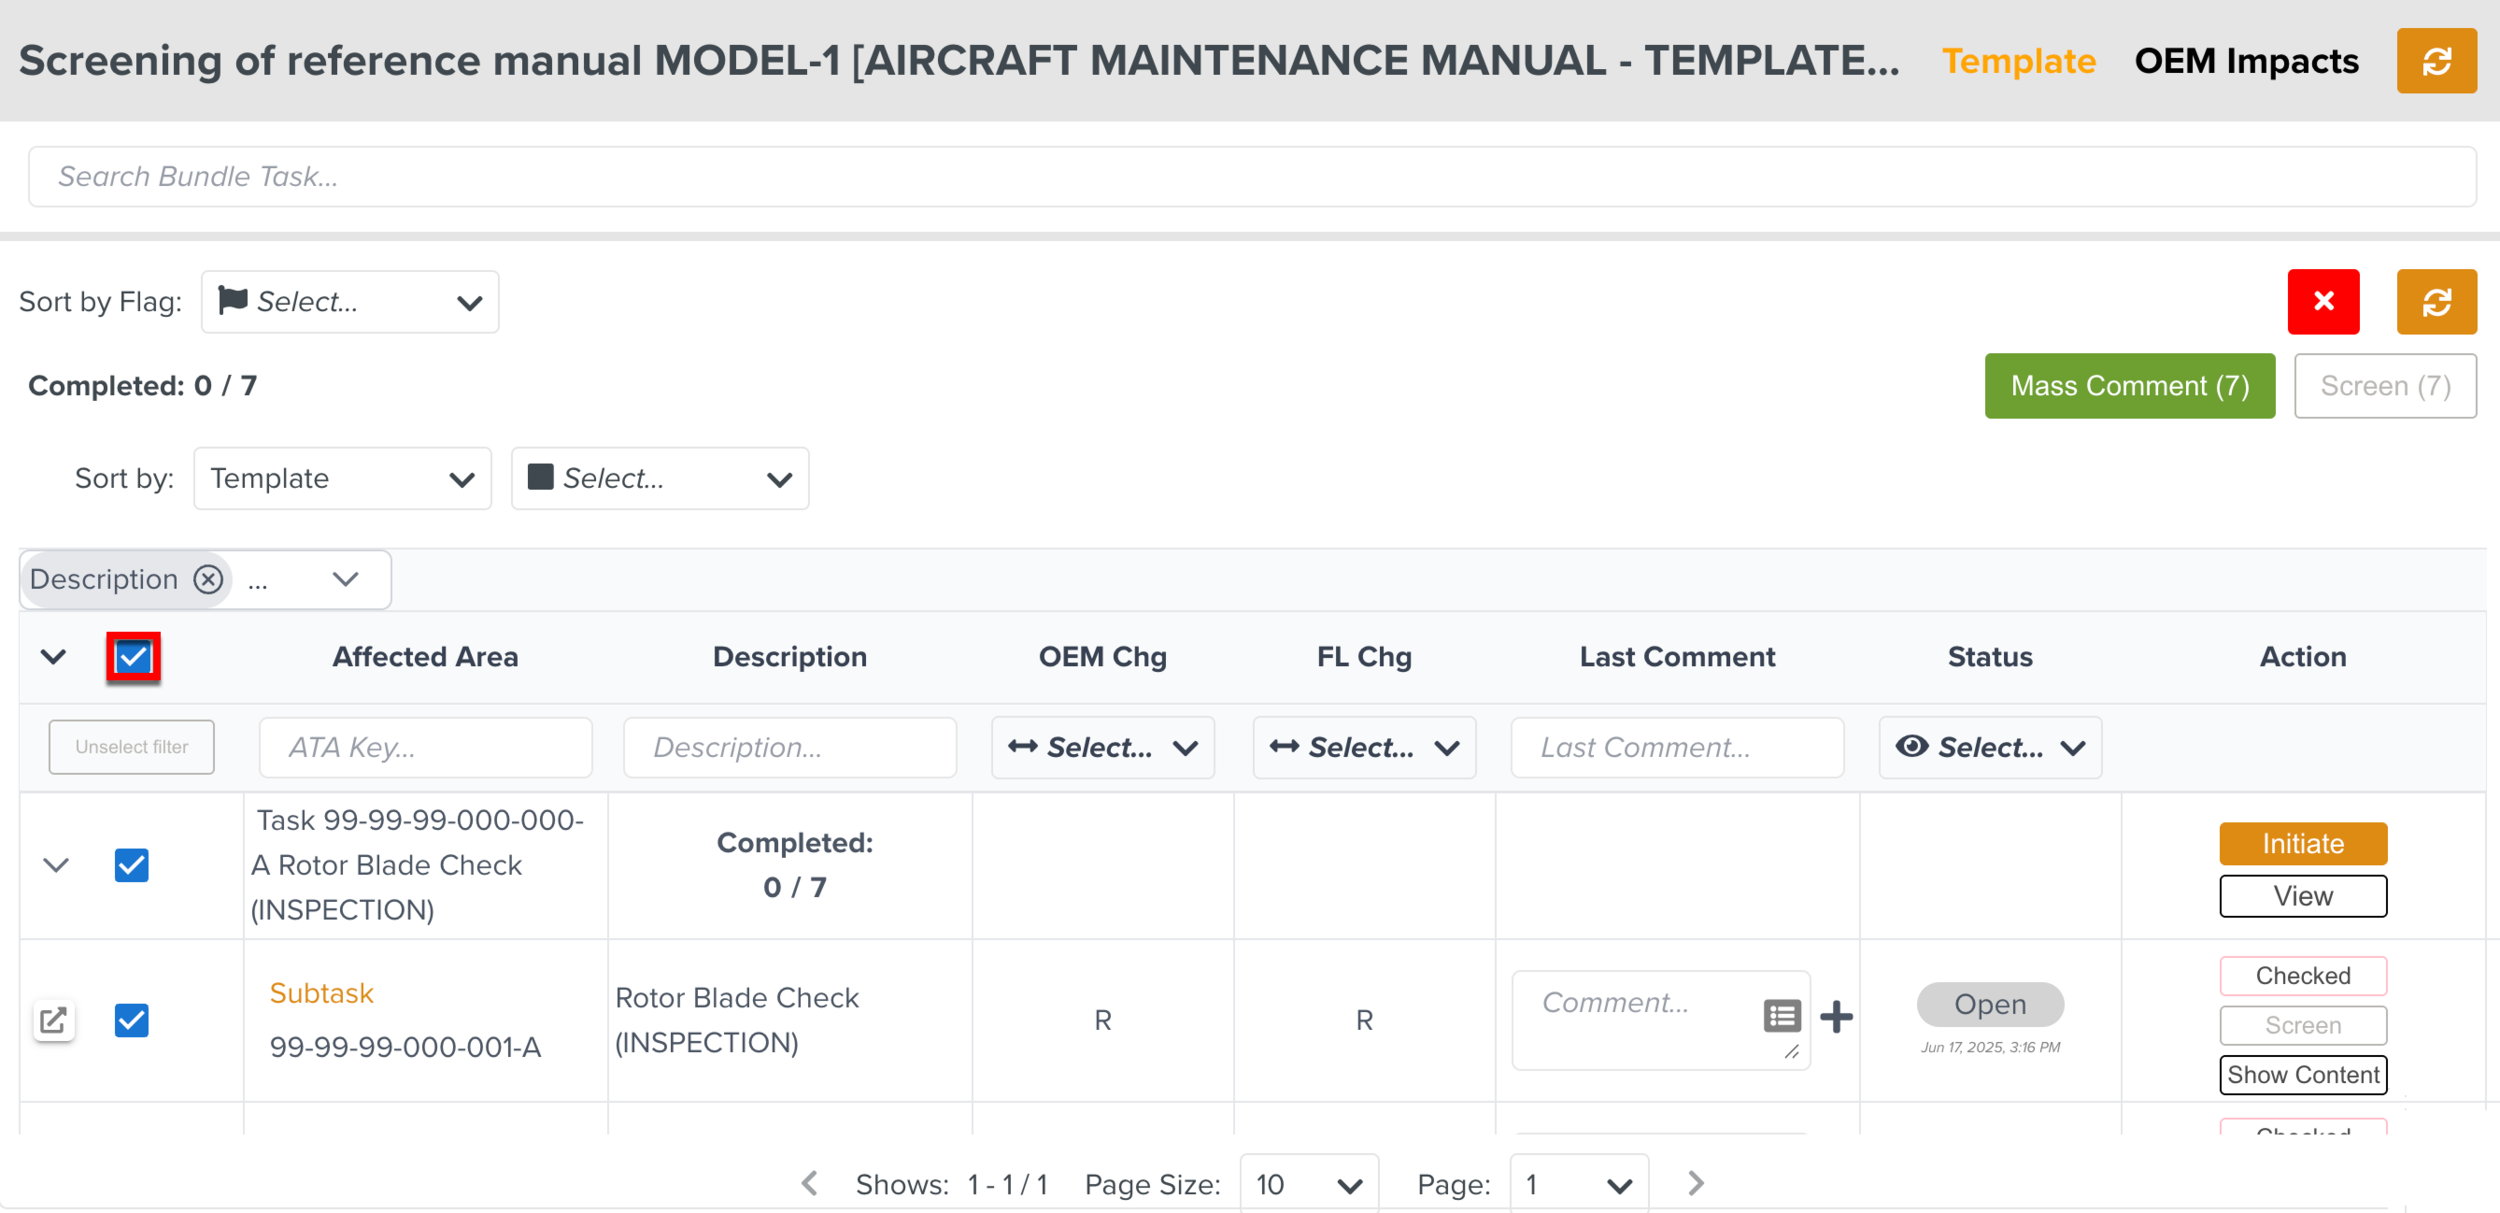Open the Sort by Flag dropdown

coord(350,302)
